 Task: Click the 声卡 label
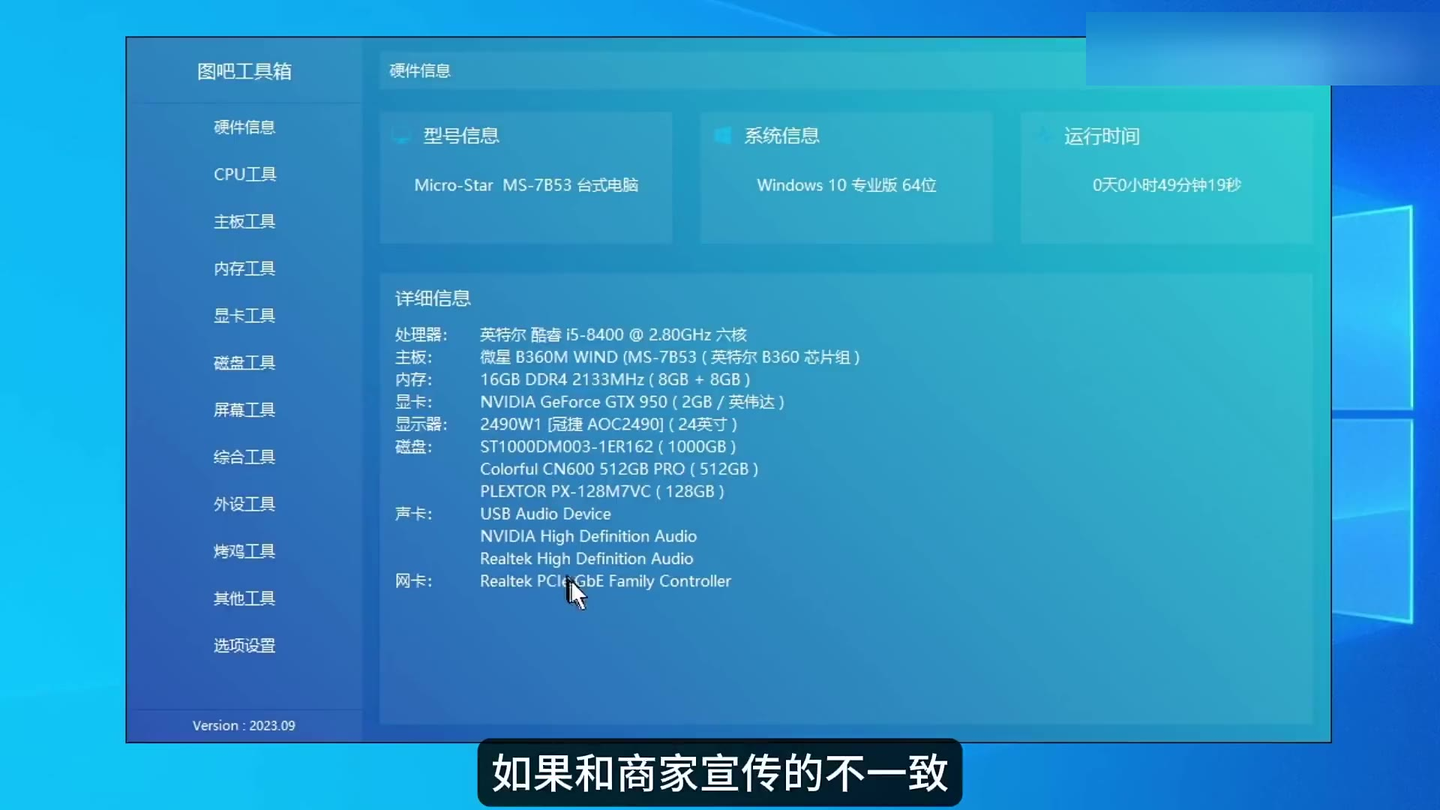(x=413, y=514)
